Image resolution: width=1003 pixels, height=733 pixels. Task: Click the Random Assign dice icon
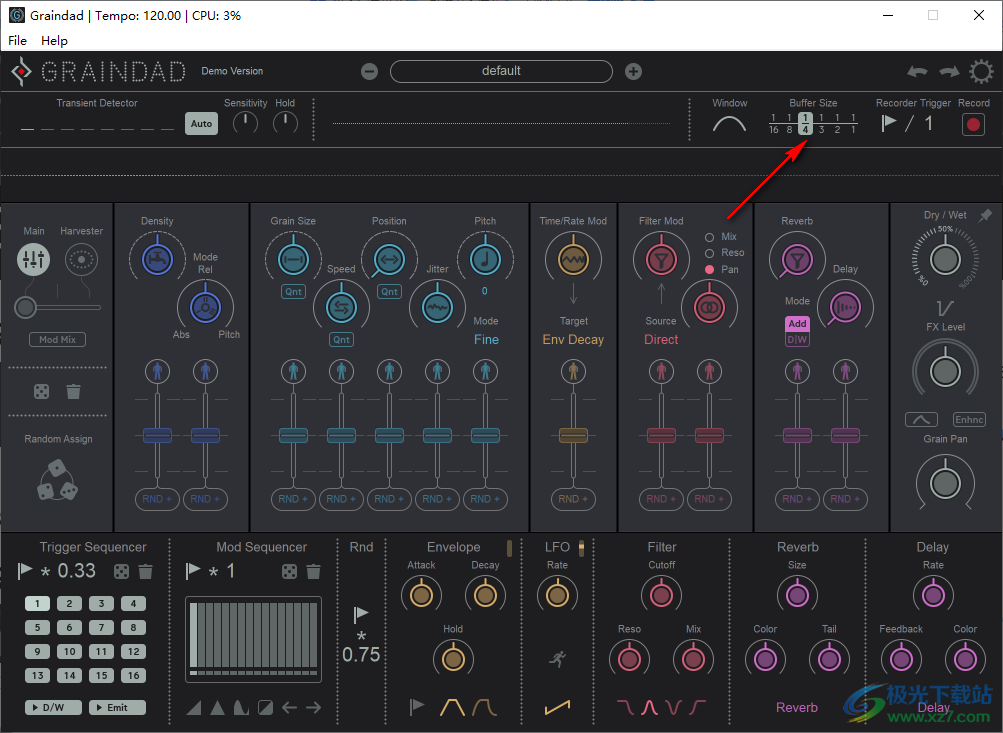pos(57,480)
